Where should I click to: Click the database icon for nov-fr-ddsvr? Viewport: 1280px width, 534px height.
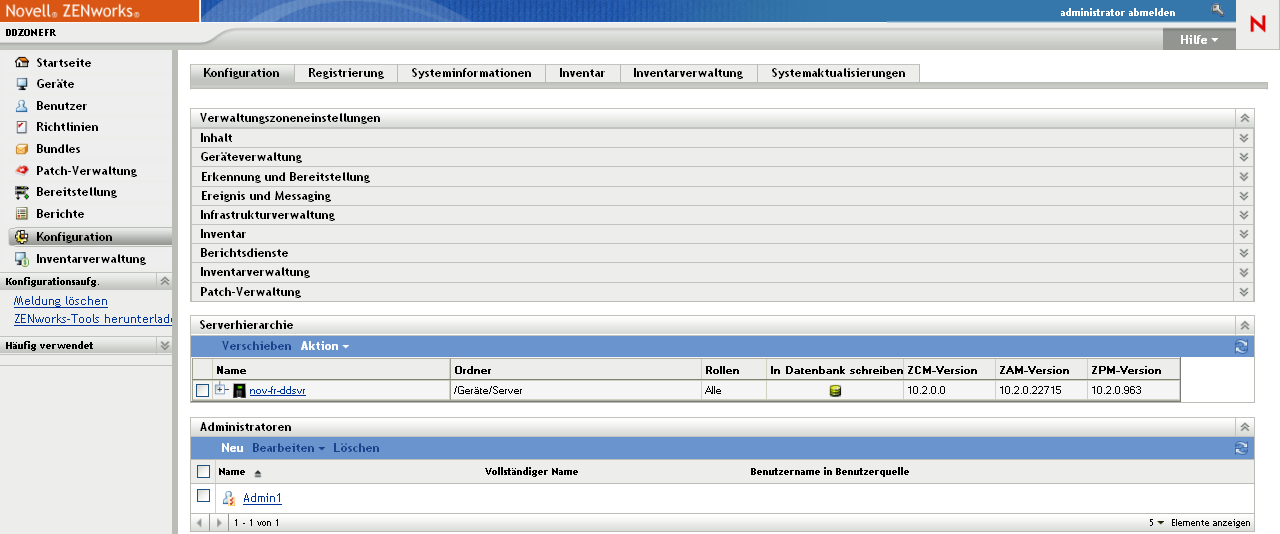[x=835, y=391]
